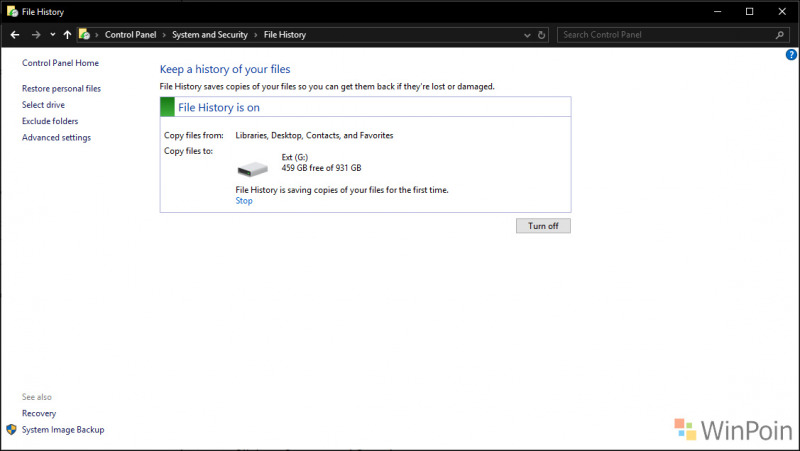The height and width of the screenshot is (451, 800).
Task: Expand the address bar history dropdown
Action: click(527, 35)
